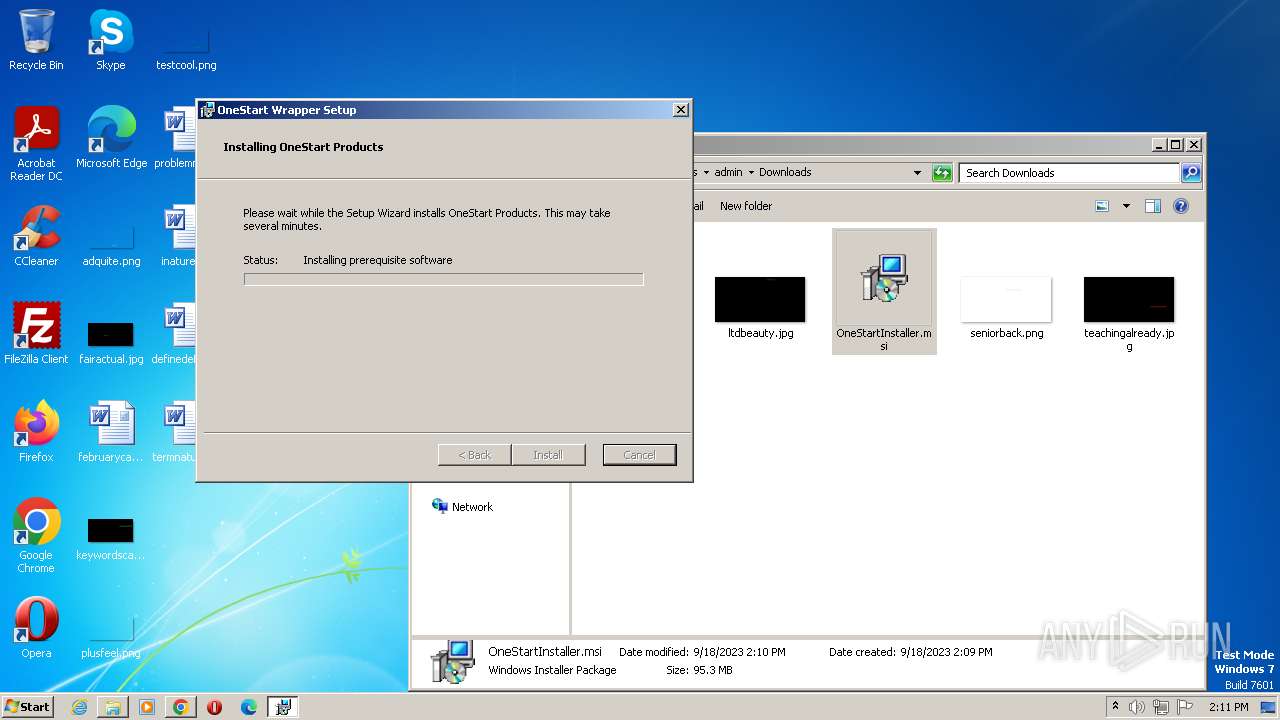Screen dimensions: 1280x720
Task: Open the network tray icon
Action: point(1163,707)
